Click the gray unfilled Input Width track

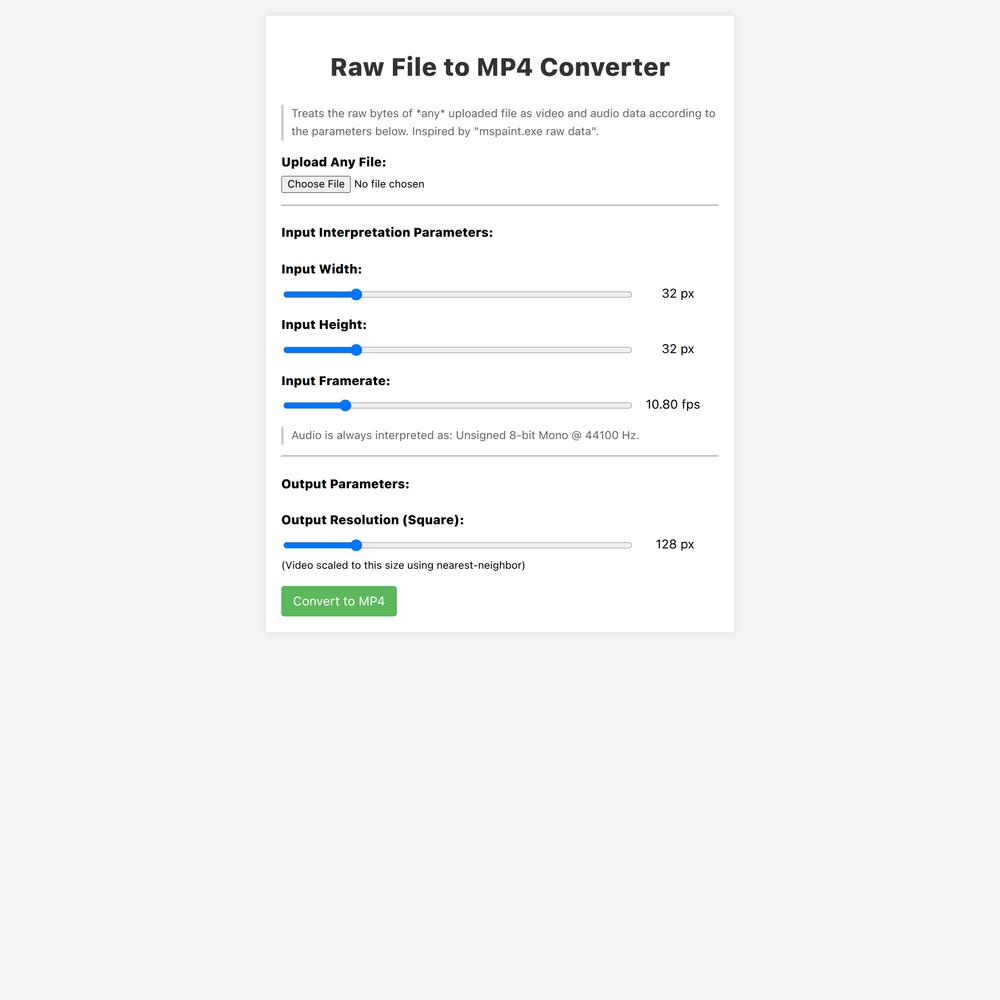click(495, 294)
